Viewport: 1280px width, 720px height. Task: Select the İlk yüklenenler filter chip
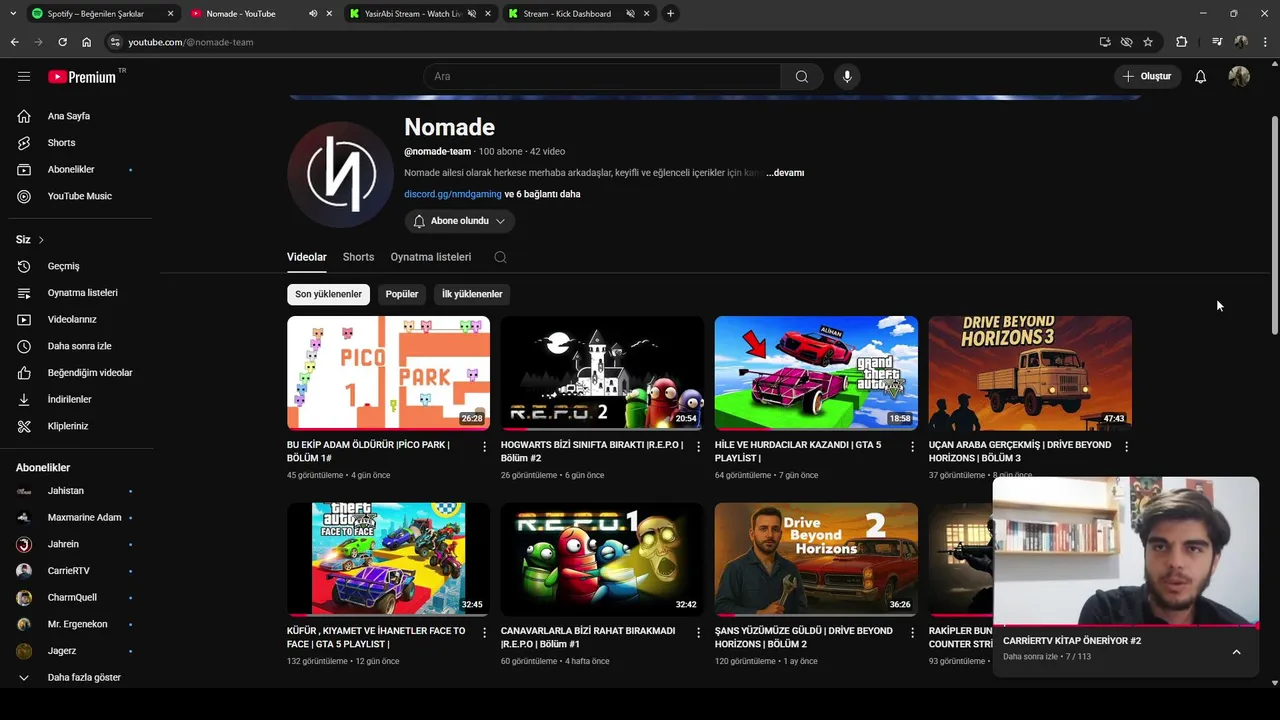pyautogui.click(x=472, y=294)
